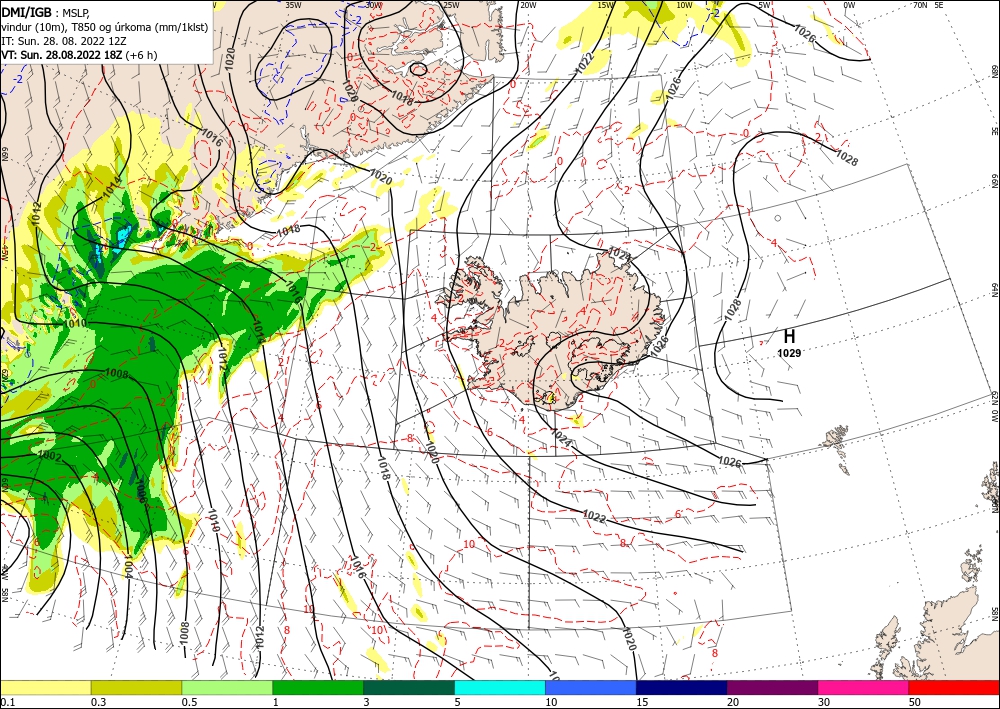Click the legend value 15
The width and height of the screenshot is (1000, 709).
pyautogui.click(x=642, y=703)
